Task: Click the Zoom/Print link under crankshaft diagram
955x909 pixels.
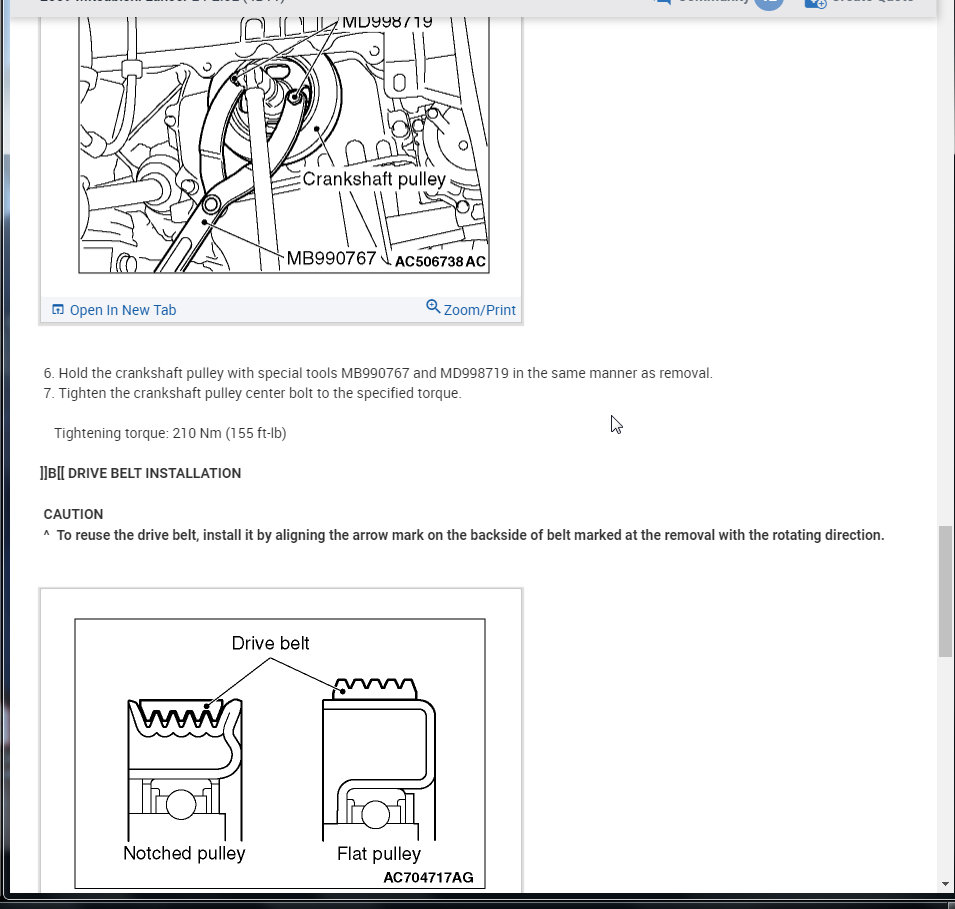Action: click(x=471, y=309)
